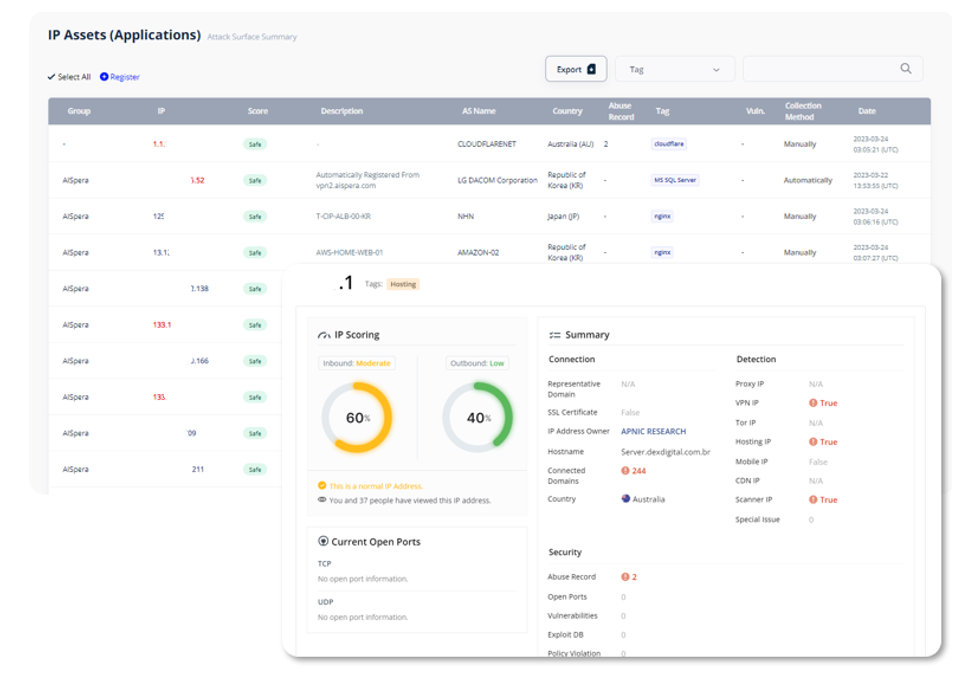Click the Summary list icon
This screenshot has height=675, width=969.
click(555, 335)
